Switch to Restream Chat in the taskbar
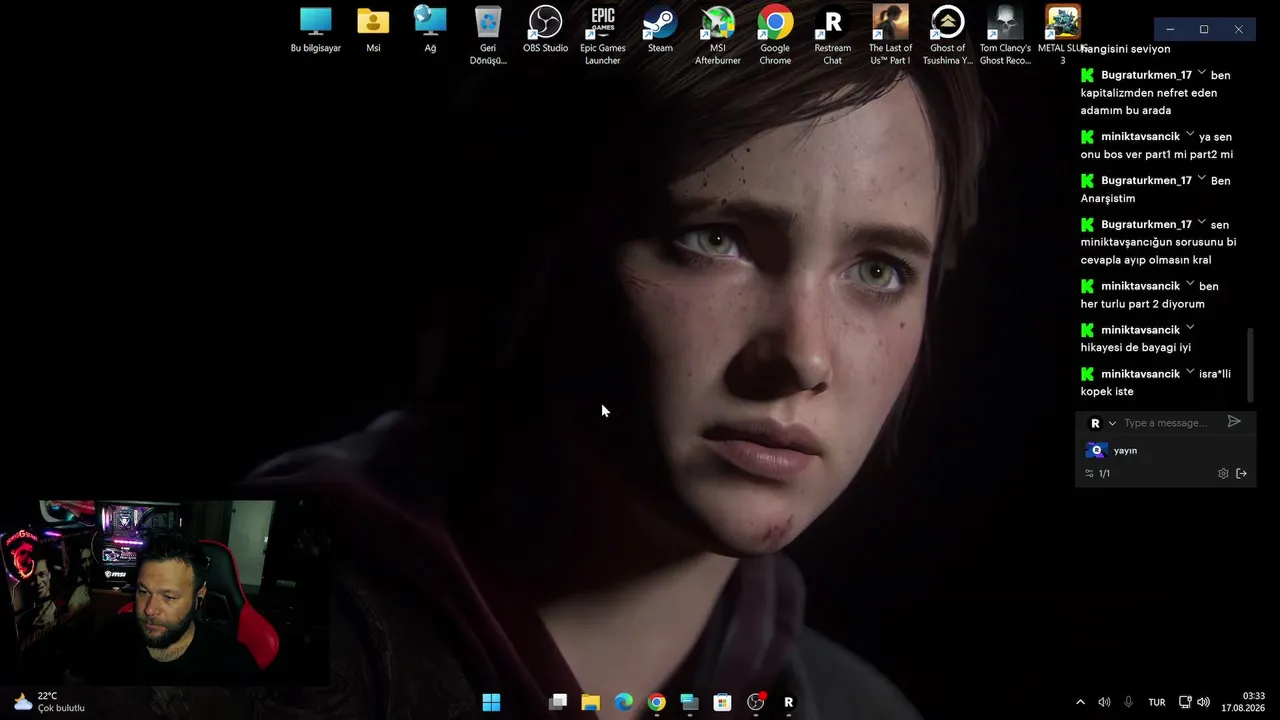1280x720 pixels. [x=789, y=702]
